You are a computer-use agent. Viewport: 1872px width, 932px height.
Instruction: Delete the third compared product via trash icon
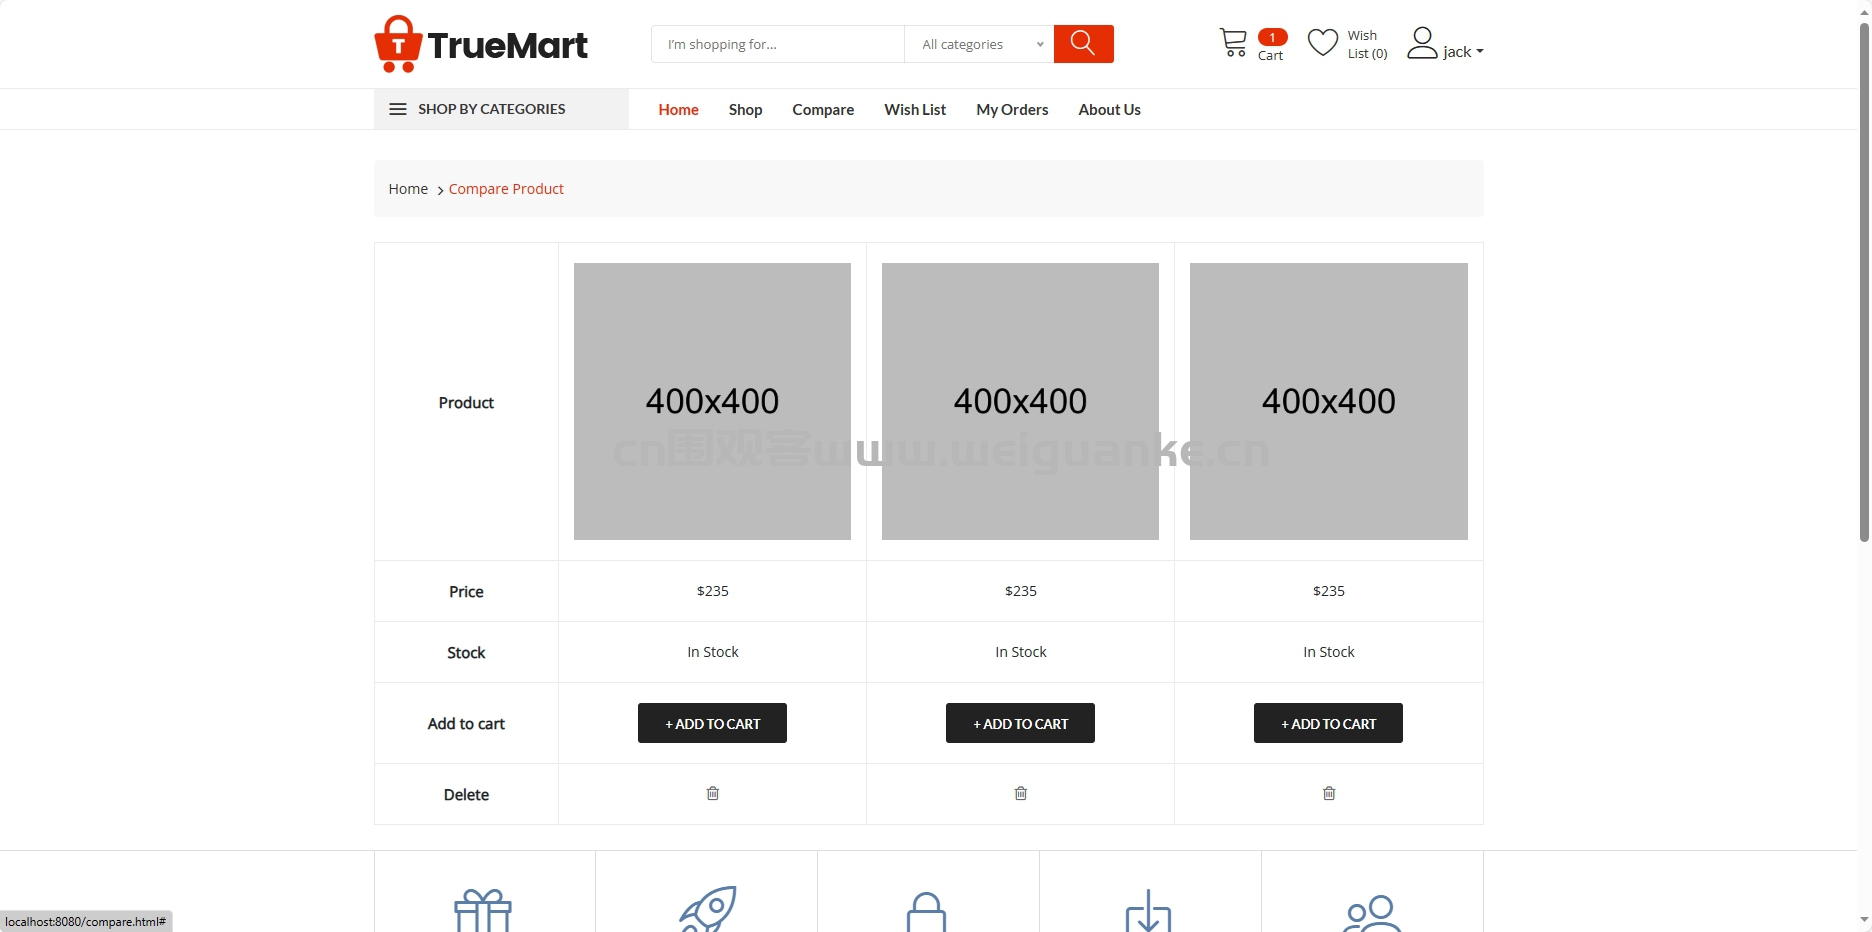coord(1329,793)
